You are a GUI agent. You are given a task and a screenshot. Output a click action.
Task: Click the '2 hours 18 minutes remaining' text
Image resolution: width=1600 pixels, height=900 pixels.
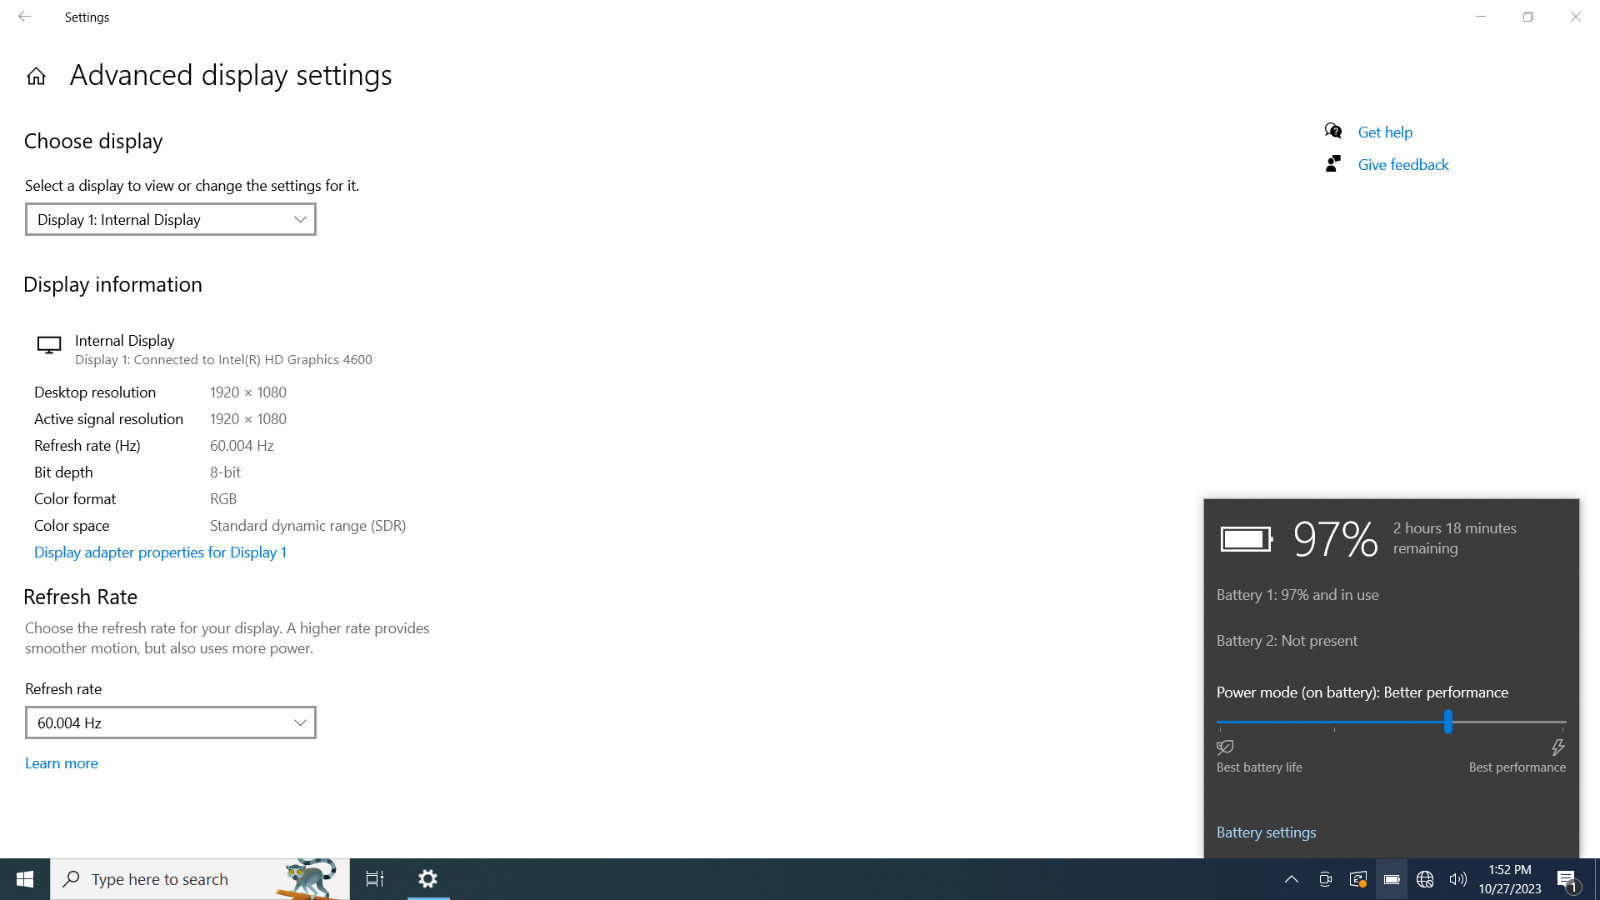point(1455,538)
